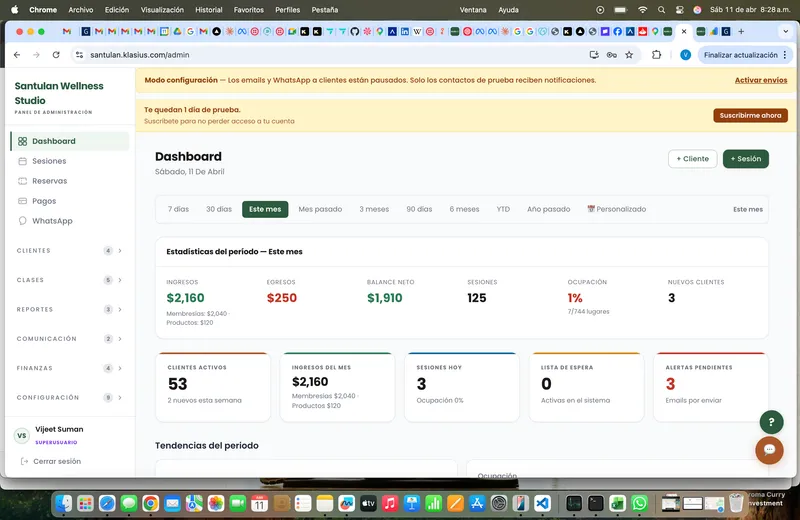Open the Perfiles menu
Image resolution: width=800 pixels, height=520 pixels.
tap(287, 10)
